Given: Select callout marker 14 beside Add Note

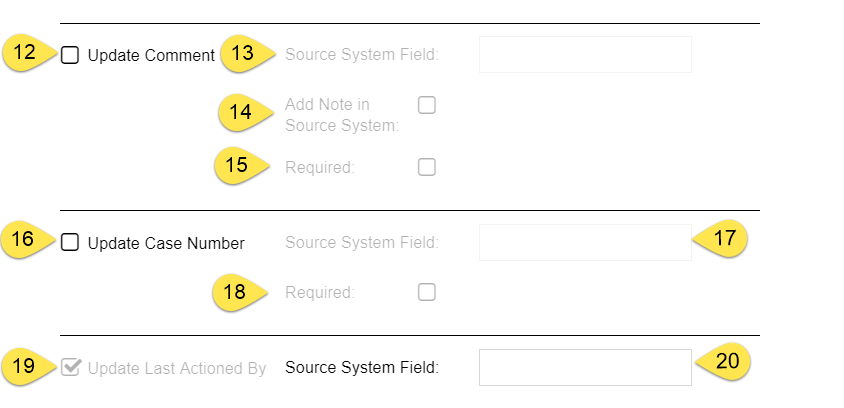Looking at the screenshot, I should 241,112.
